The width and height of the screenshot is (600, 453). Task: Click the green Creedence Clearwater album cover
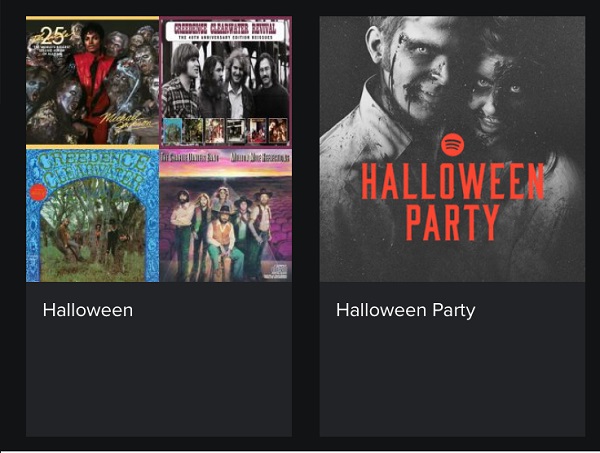tap(92, 215)
